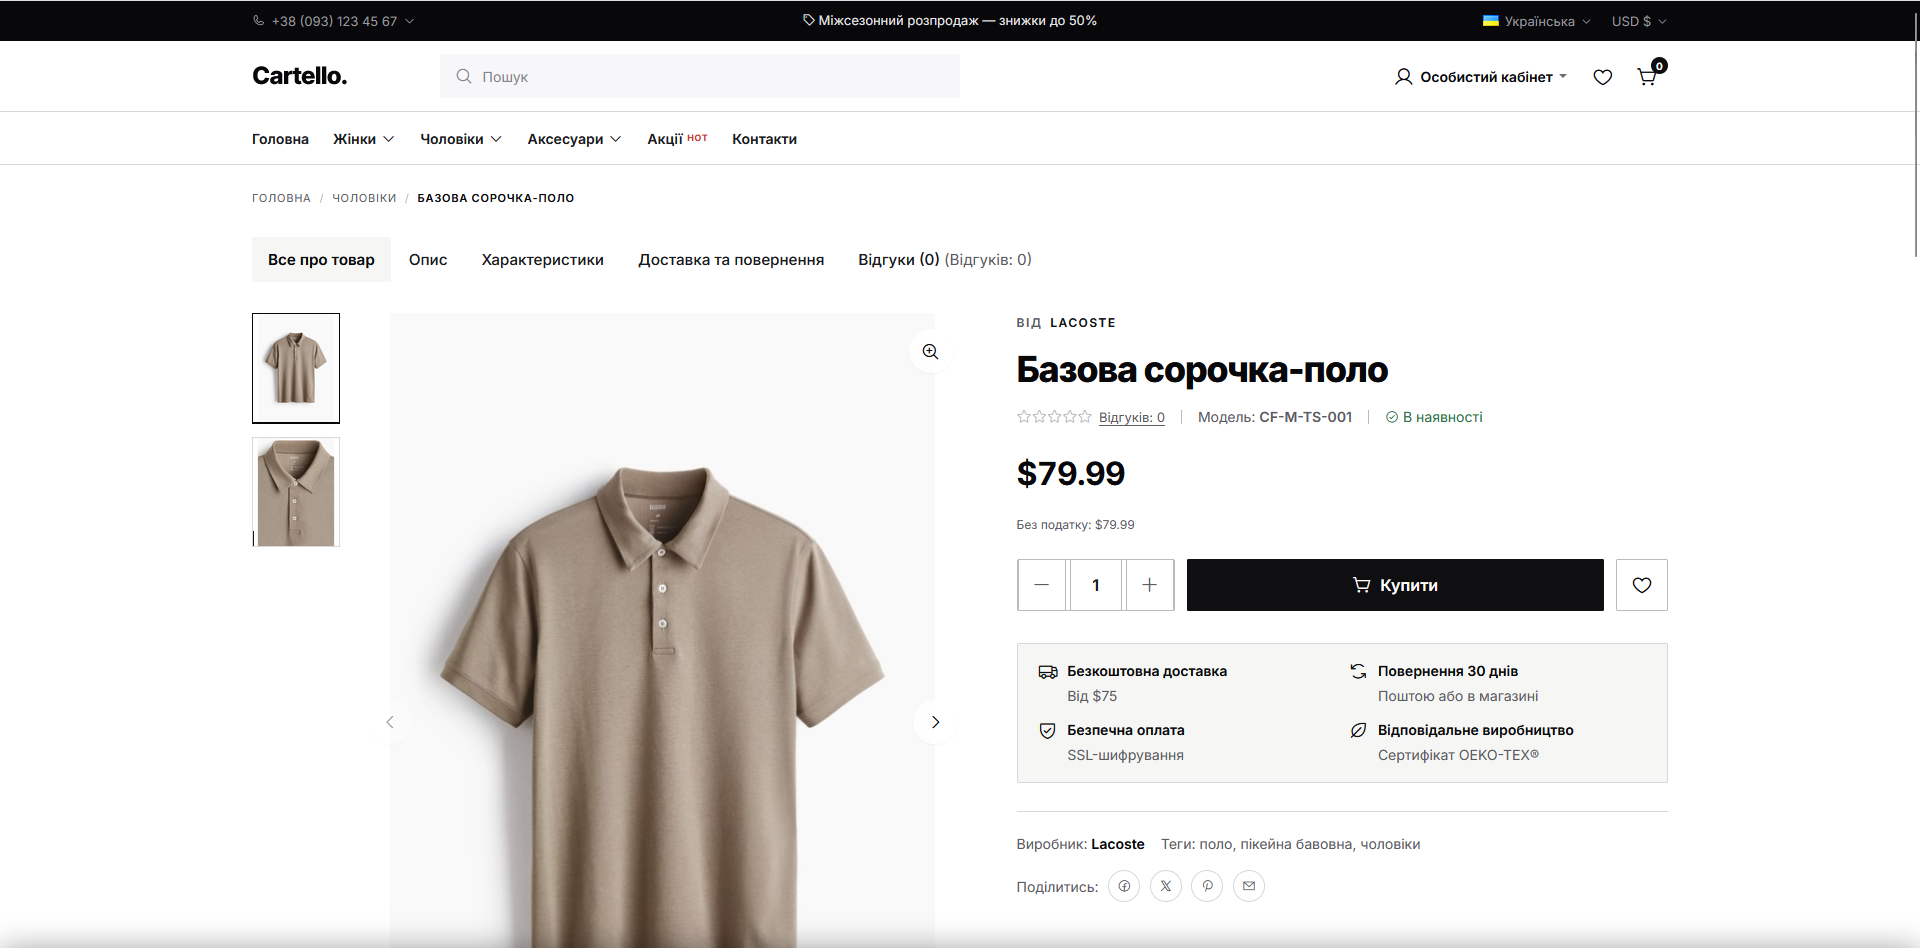Share product on X
Image resolution: width=1920 pixels, height=948 pixels.
(x=1166, y=886)
